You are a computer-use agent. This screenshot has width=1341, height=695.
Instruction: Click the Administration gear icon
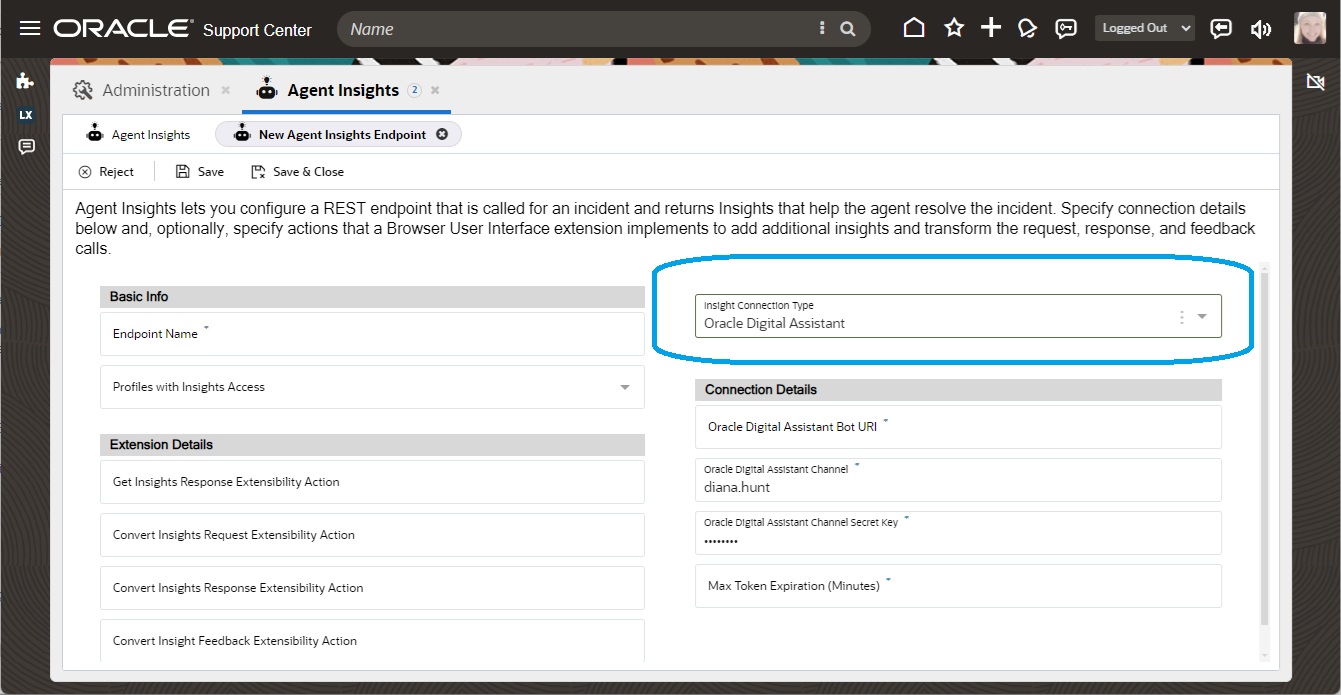tap(83, 90)
